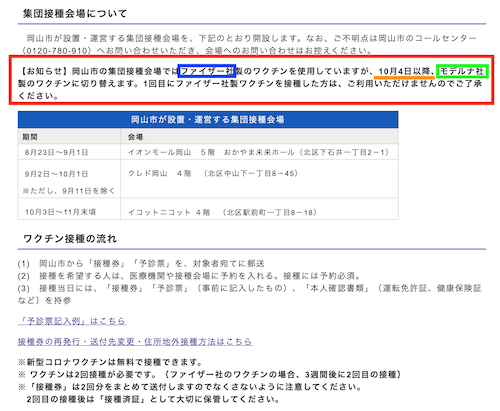Select the 10月3日～11月末頃 period cell
The width and height of the screenshot is (500, 411).
pyautogui.click(x=69, y=209)
